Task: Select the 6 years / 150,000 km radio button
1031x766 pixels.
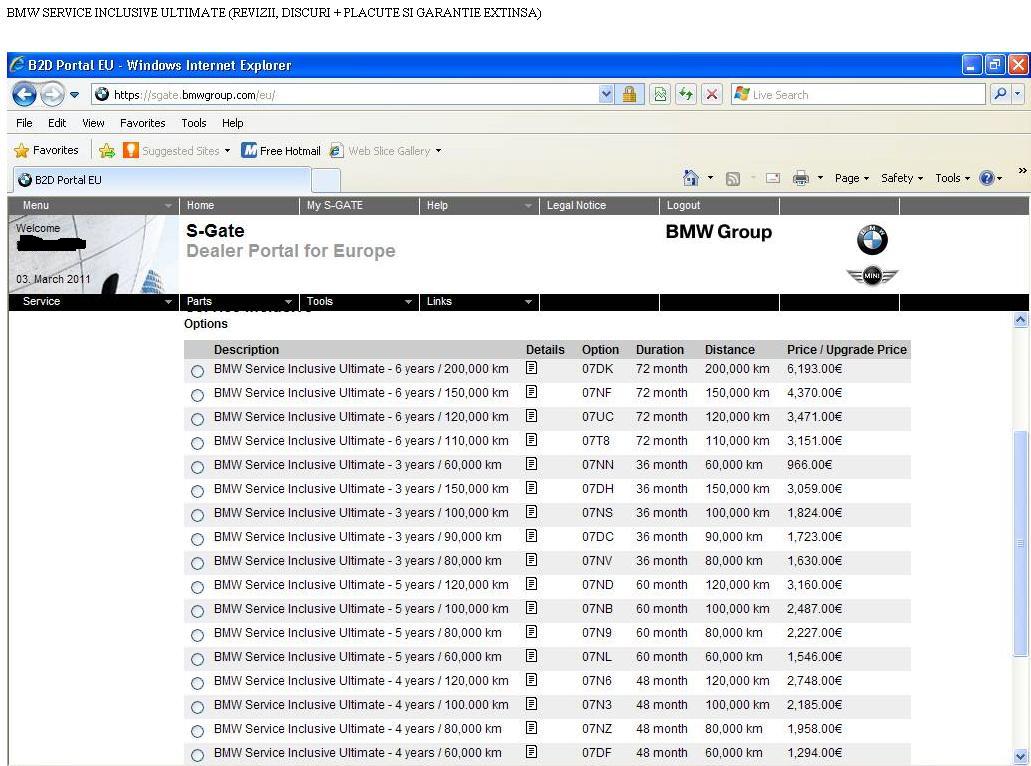Action: 197,395
